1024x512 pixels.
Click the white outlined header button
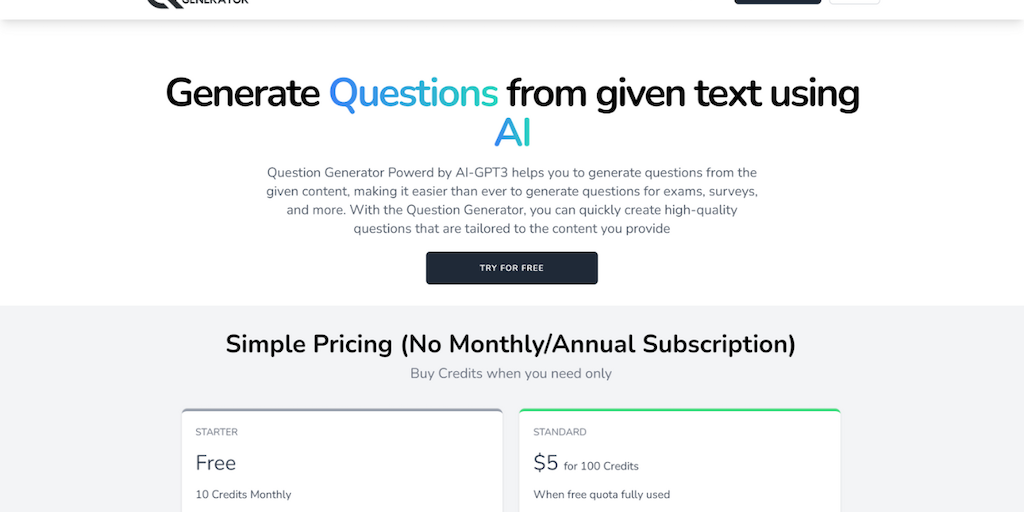[x=854, y=2]
